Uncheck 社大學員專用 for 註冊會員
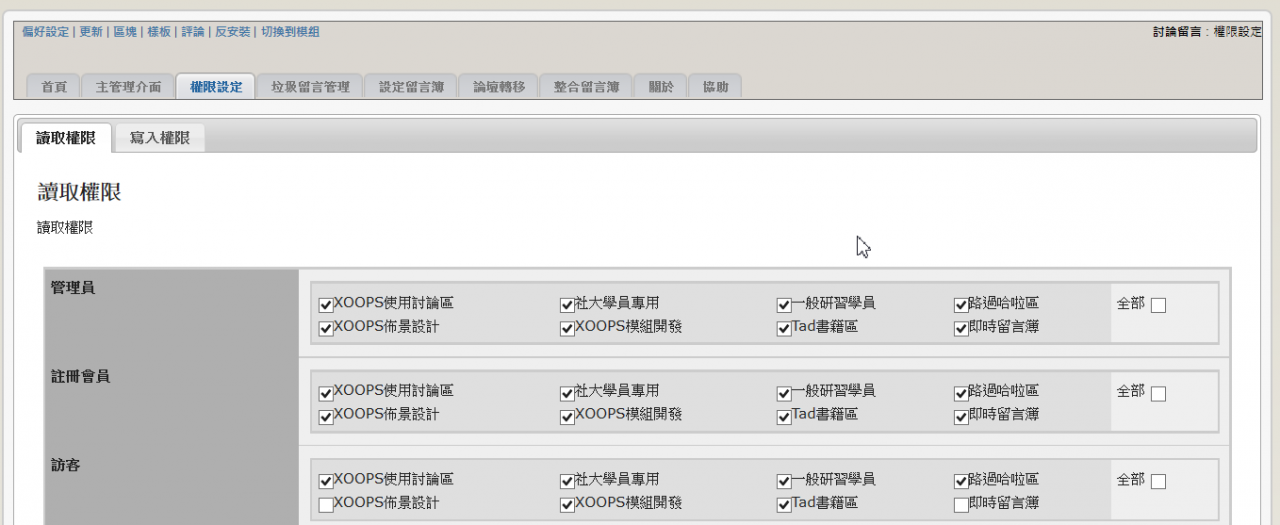1280x525 pixels. pos(567,394)
